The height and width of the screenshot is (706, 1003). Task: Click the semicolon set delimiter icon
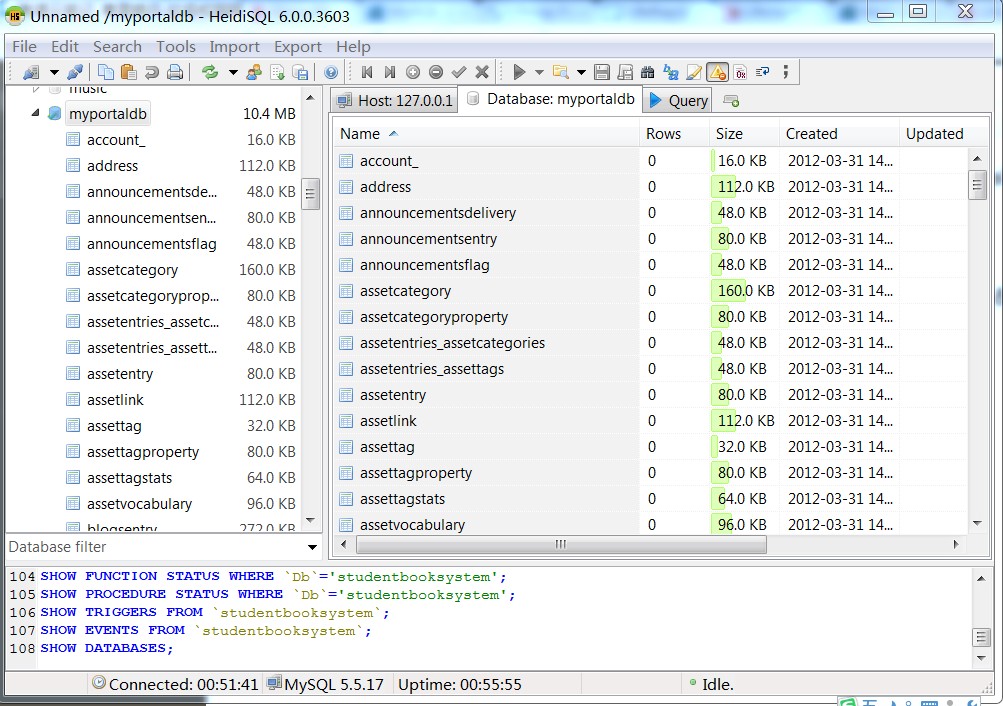[786, 72]
